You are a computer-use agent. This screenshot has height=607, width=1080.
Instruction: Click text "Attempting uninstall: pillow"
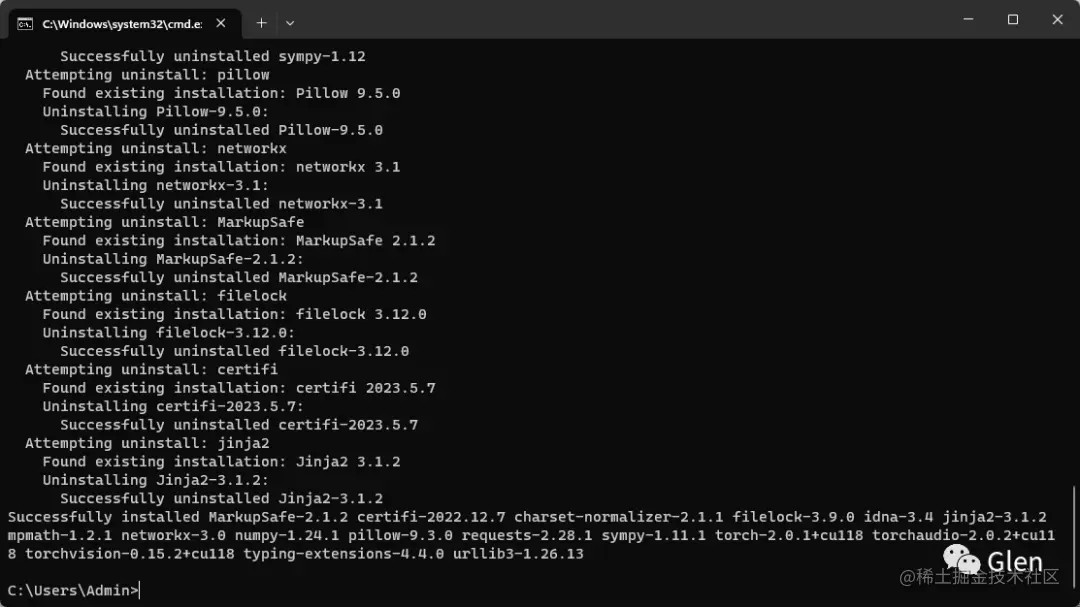[147, 74]
